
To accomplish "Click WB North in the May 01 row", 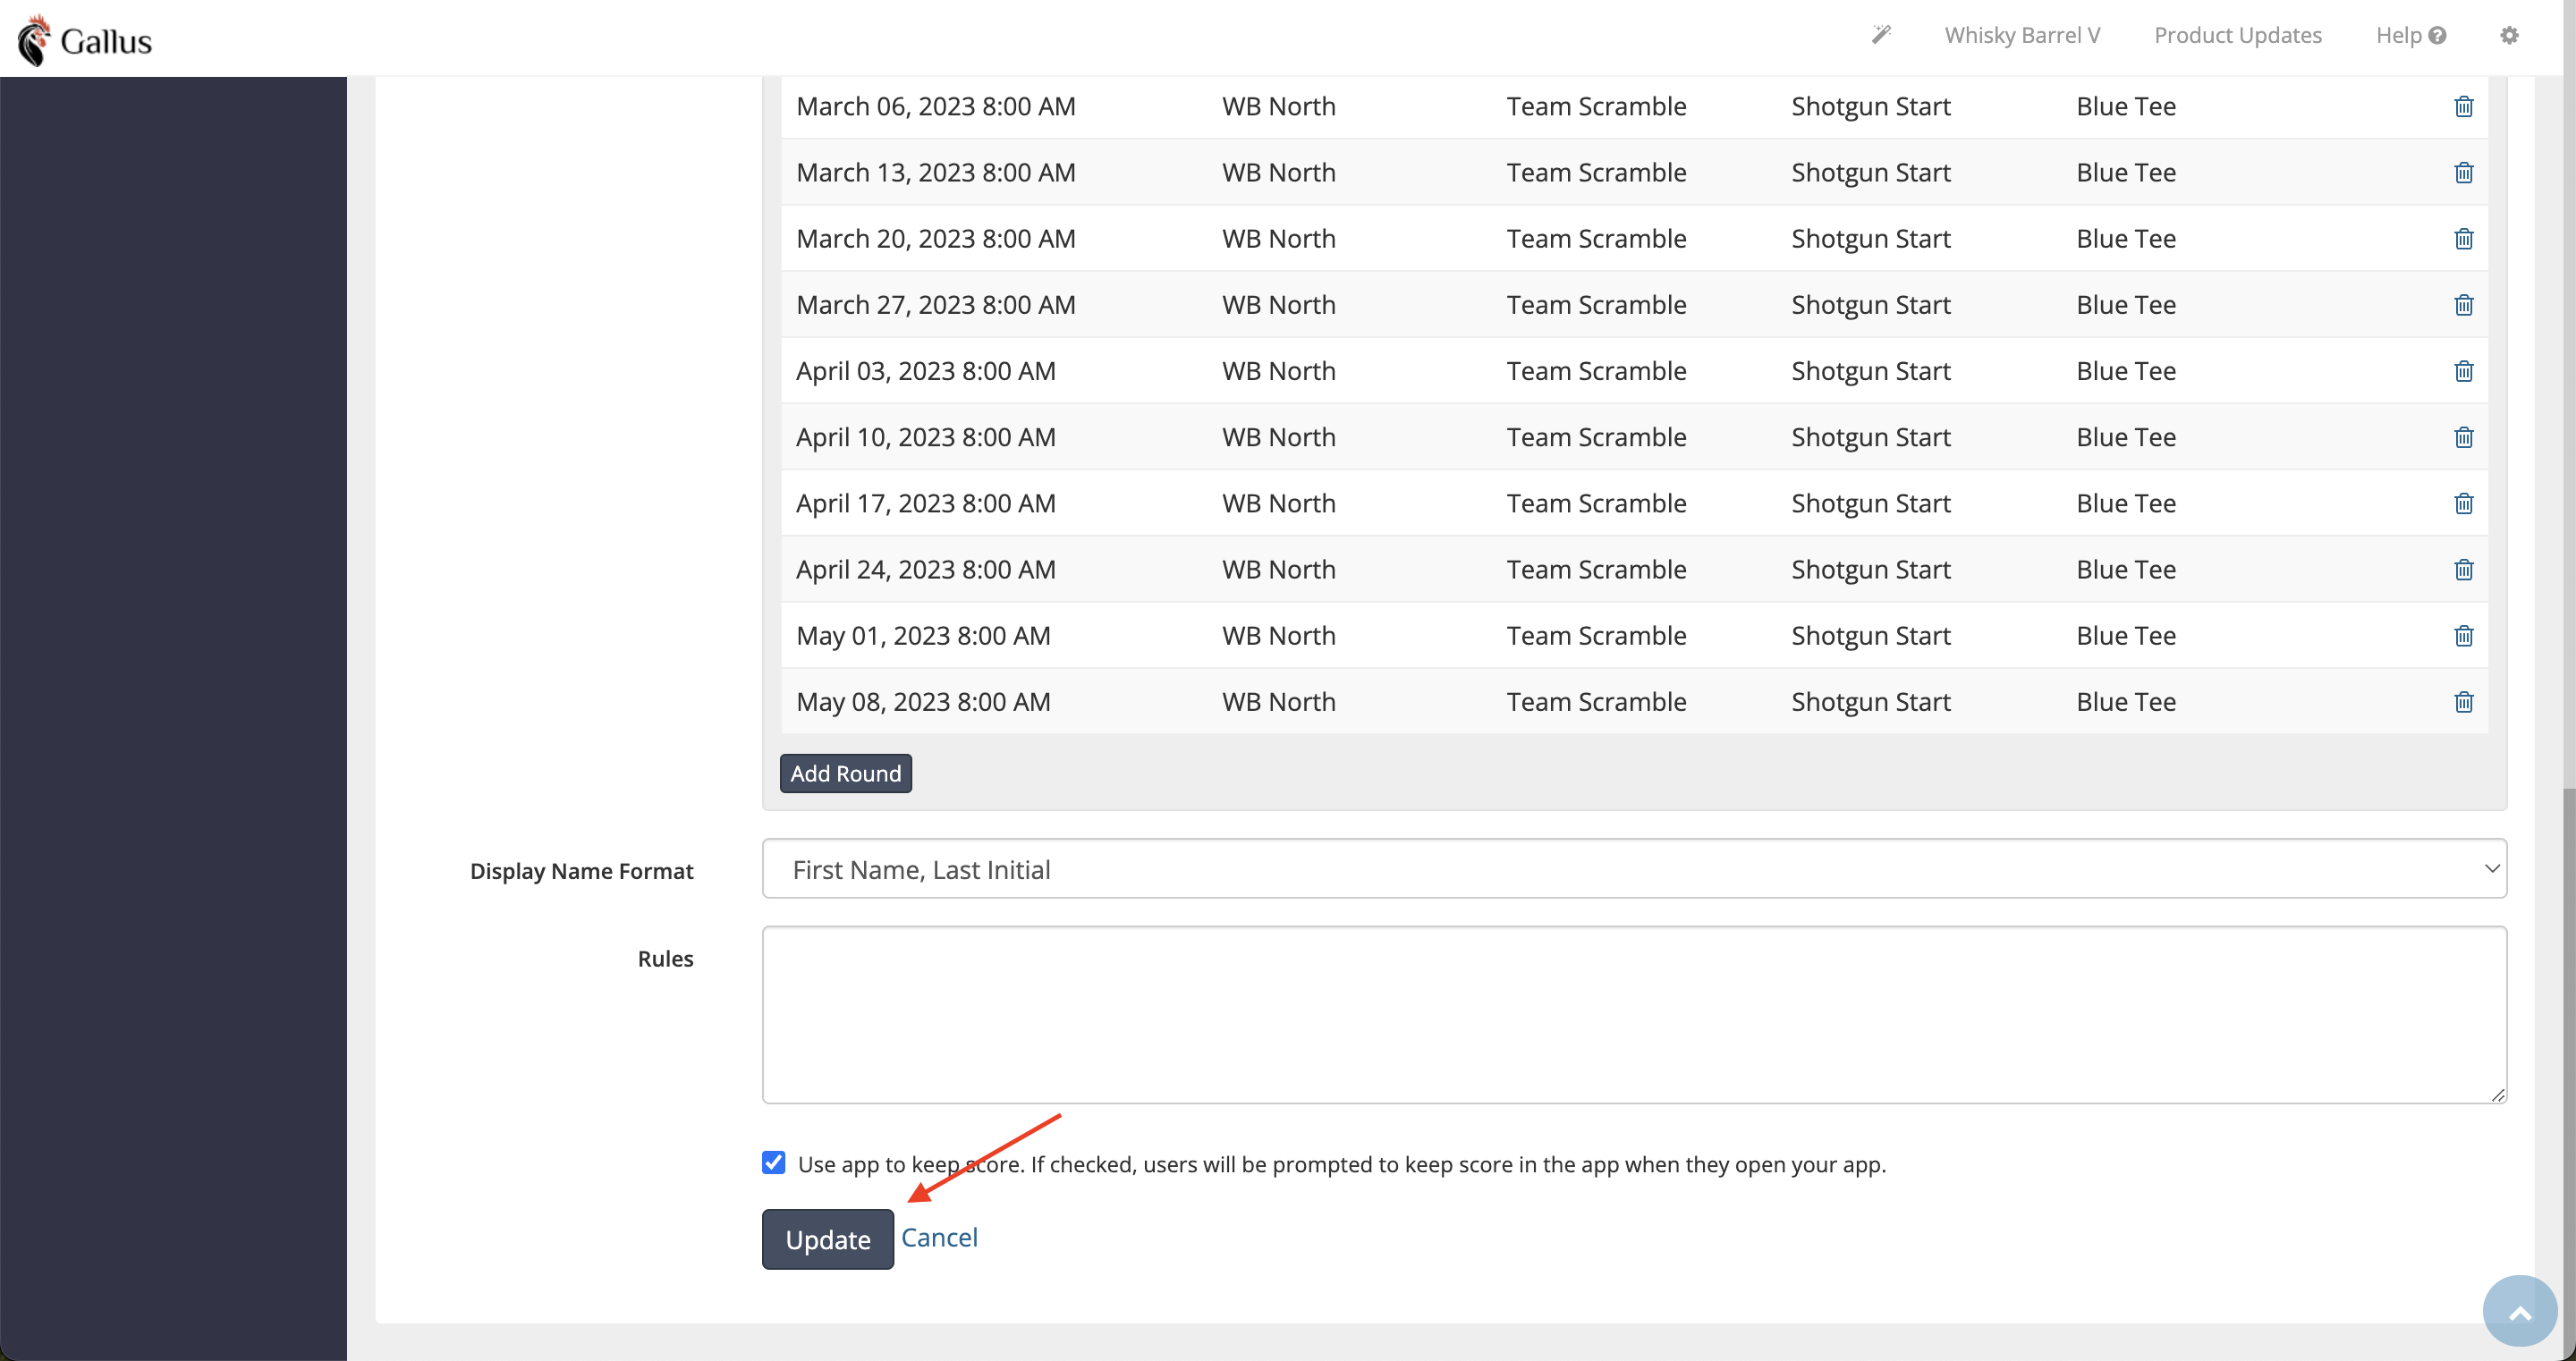I will pyautogui.click(x=1278, y=635).
